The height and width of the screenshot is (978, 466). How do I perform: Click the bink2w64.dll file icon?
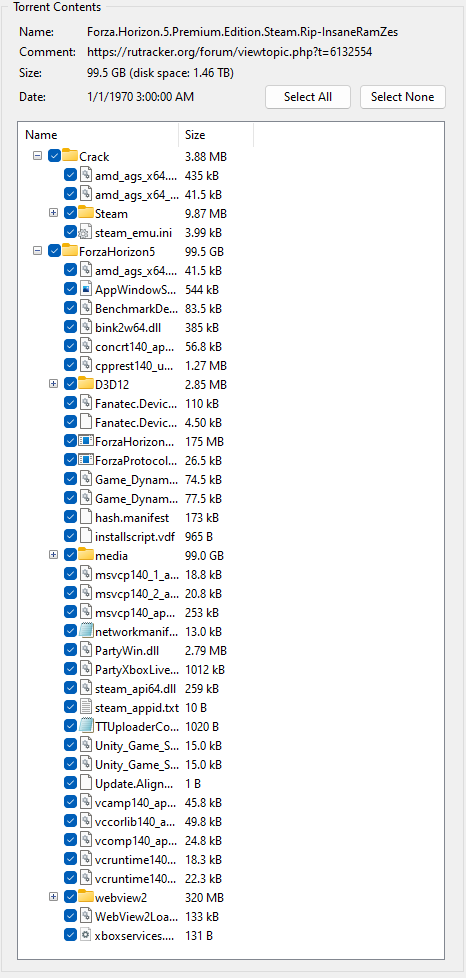pyautogui.click(x=86, y=327)
